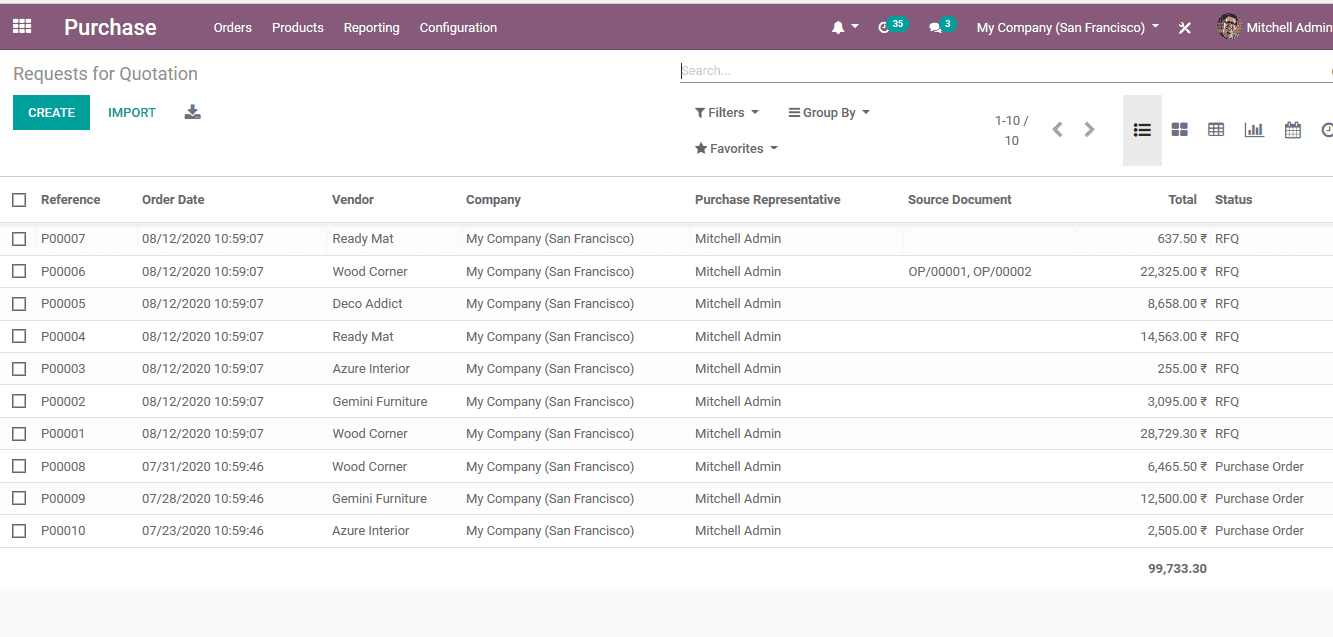This screenshot has width=1333, height=637.
Task: Sort by the Vendor column header
Action: (x=353, y=200)
